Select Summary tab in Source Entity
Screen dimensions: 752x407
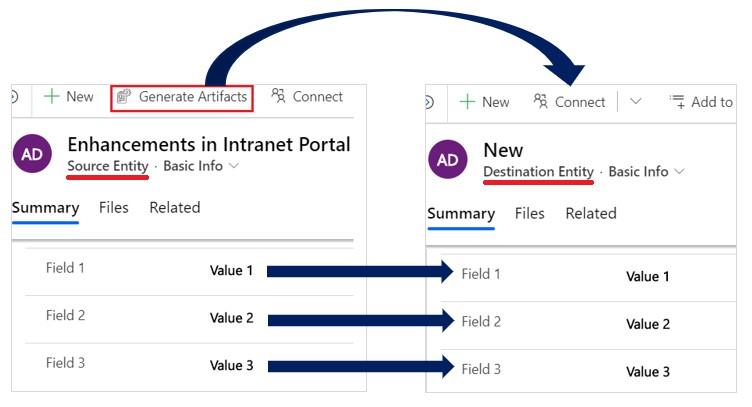(46, 208)
